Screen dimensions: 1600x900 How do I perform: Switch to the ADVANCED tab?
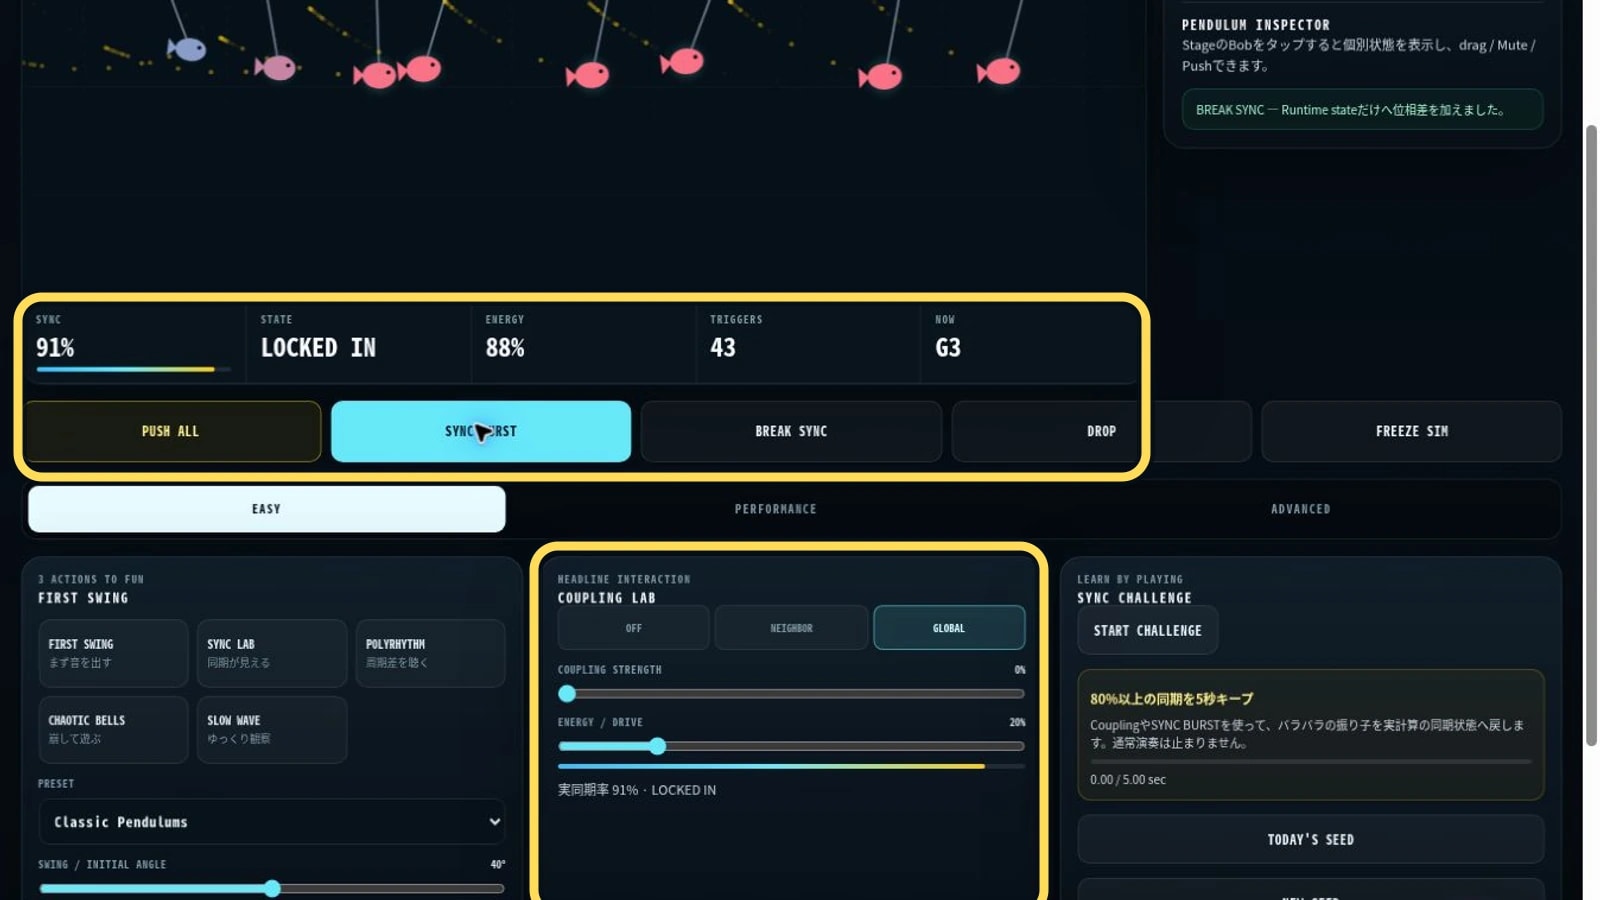[1300, 509]
